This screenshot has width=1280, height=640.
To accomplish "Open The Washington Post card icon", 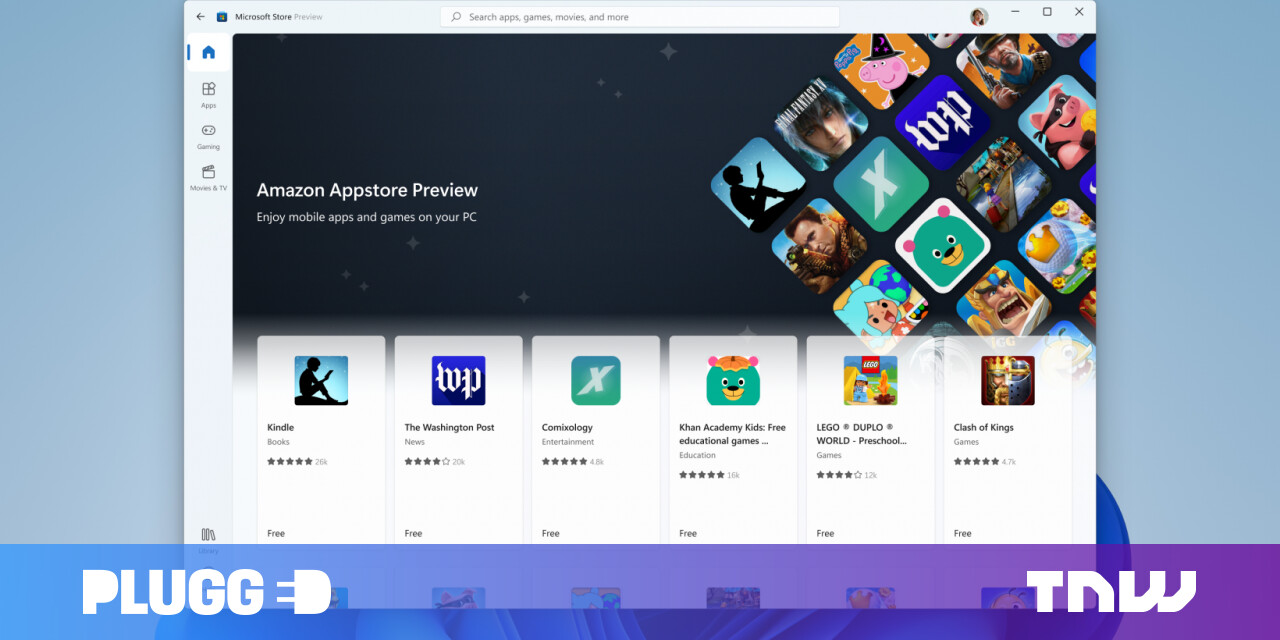I will pos(458,381).
